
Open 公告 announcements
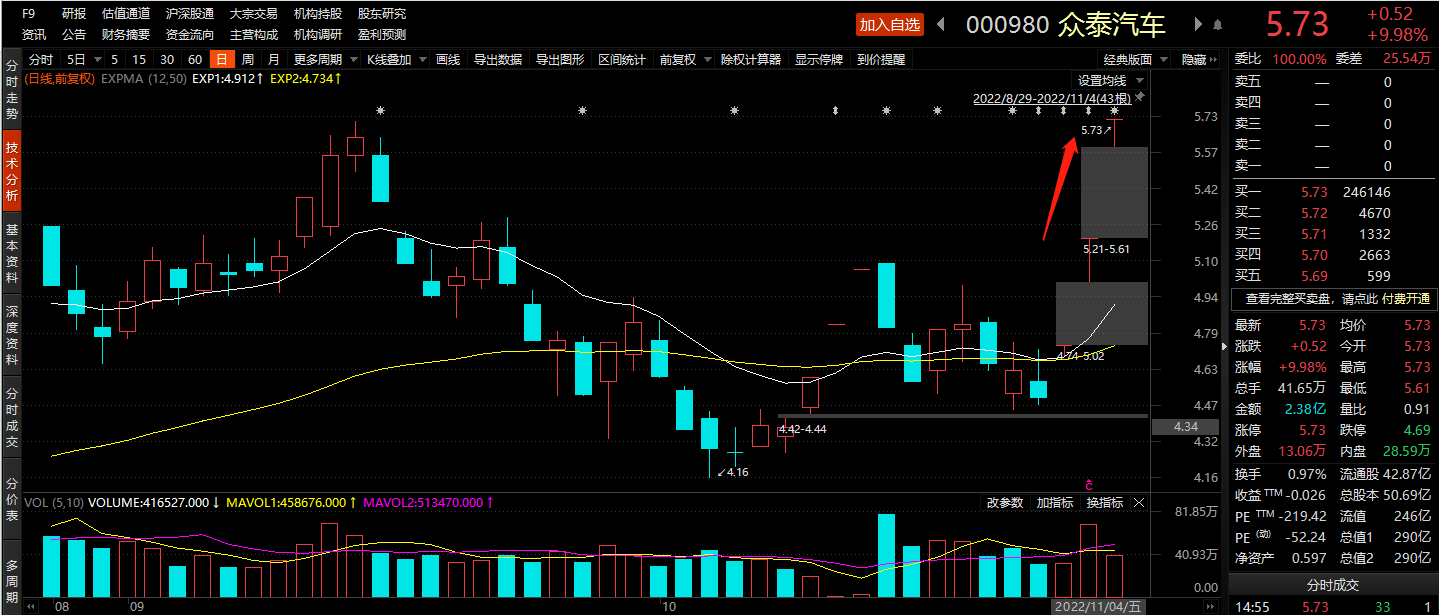74,34
